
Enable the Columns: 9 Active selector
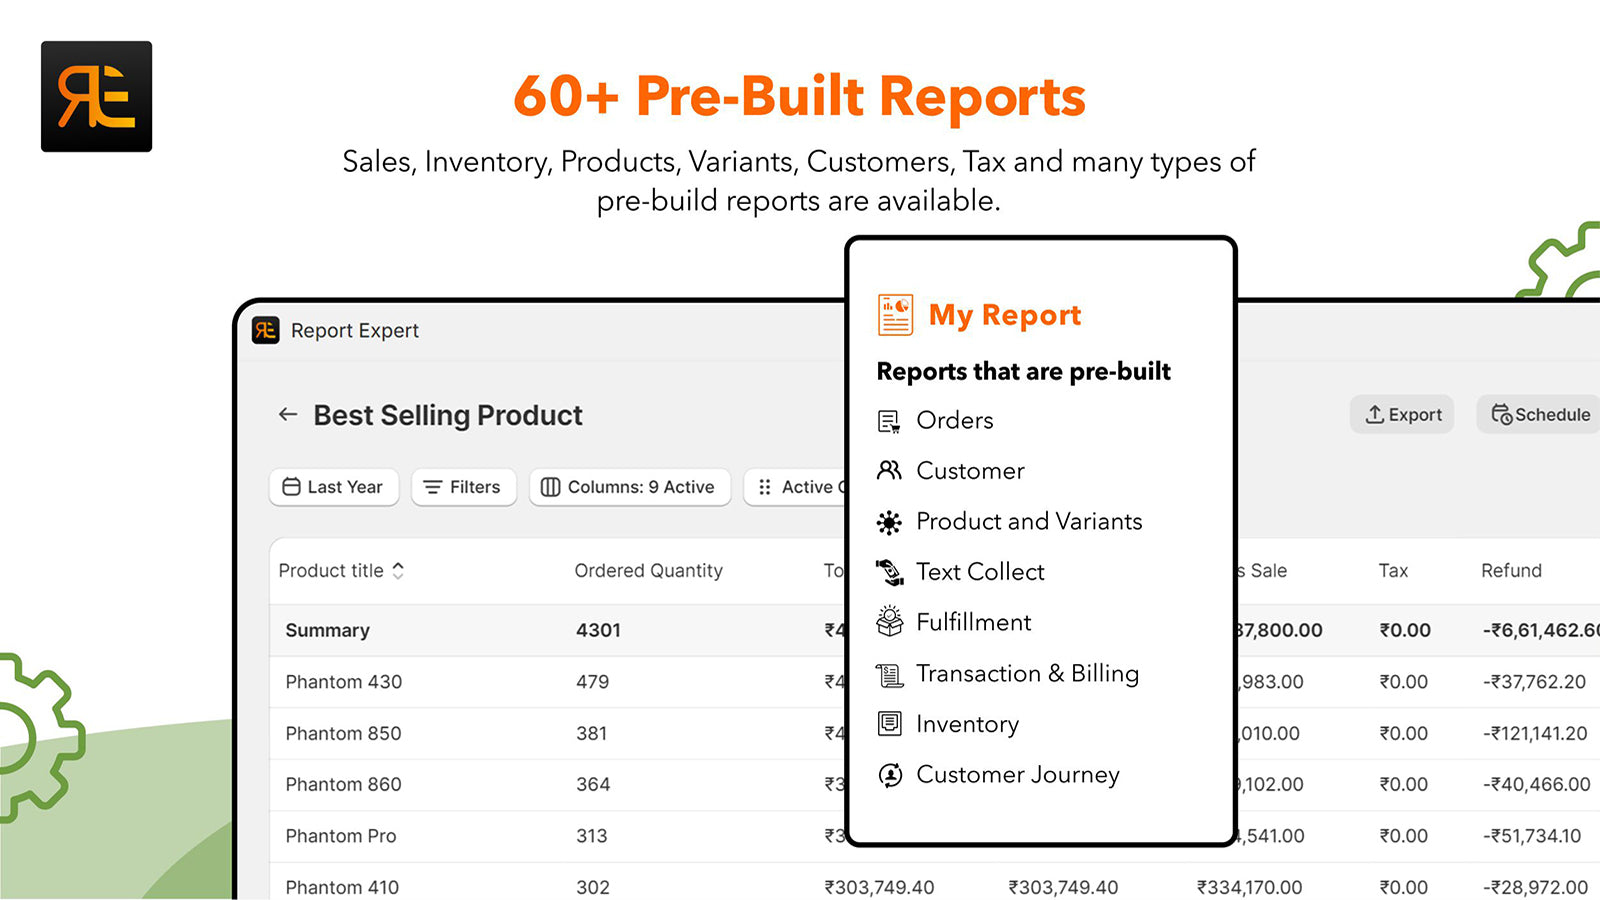pyautogui.click(x=629, y=487)
